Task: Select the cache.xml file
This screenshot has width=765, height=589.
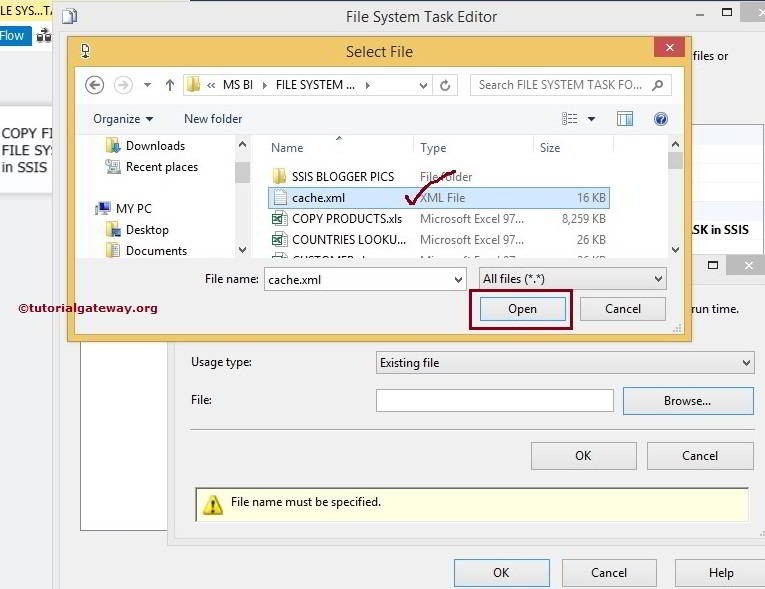Action: click(x=439, y=198)
